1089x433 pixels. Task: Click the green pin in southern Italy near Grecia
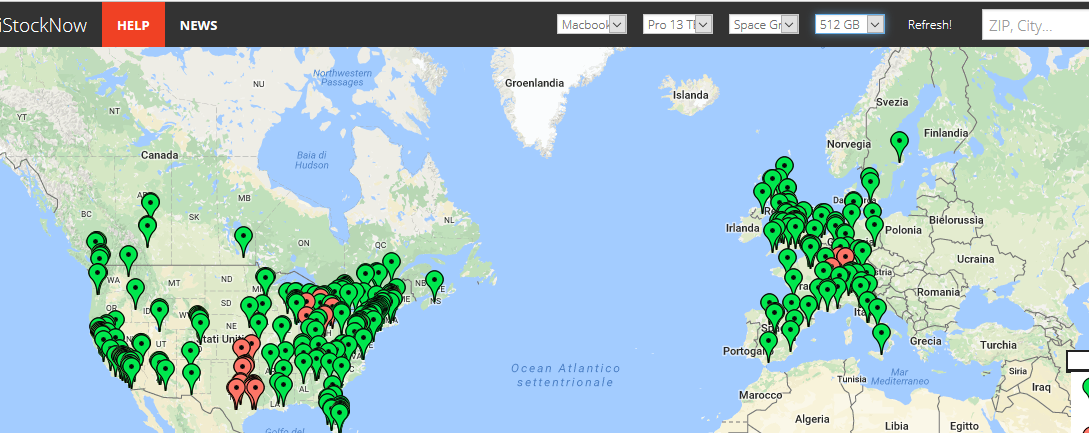click(x=881, y=338)
